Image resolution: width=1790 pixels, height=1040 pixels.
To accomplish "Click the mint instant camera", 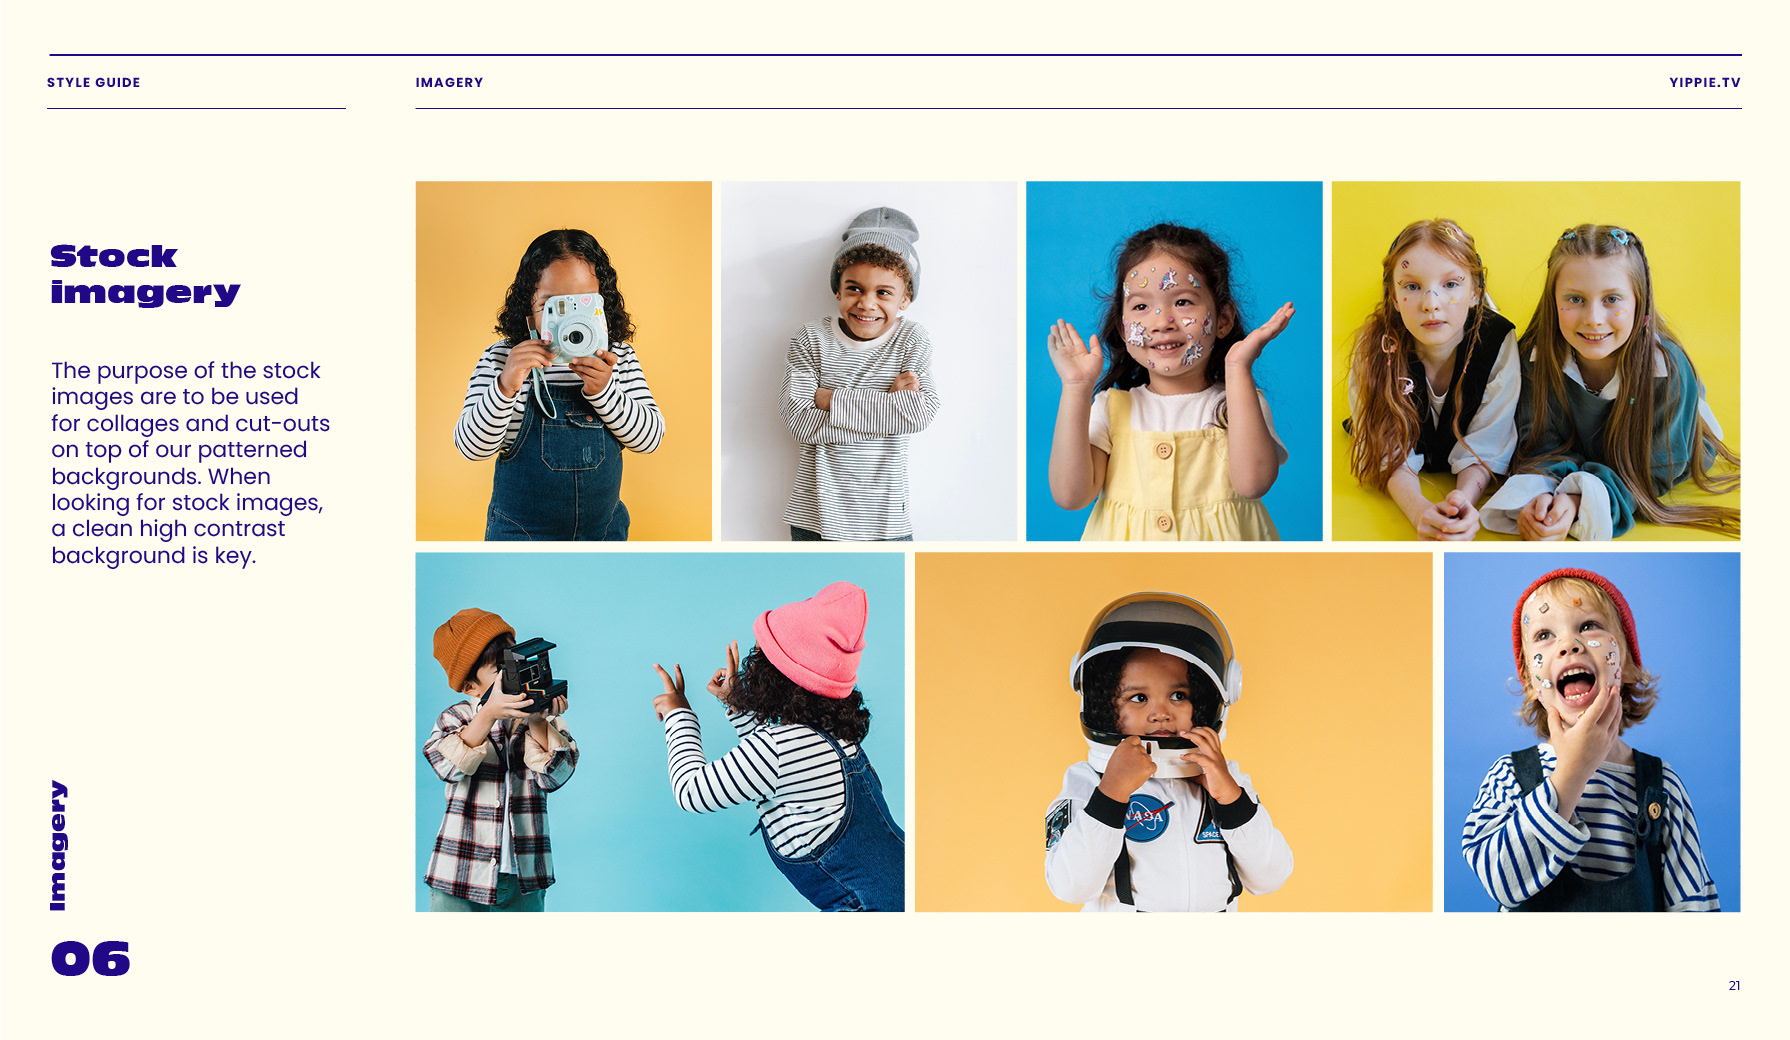I will point(572,327).
